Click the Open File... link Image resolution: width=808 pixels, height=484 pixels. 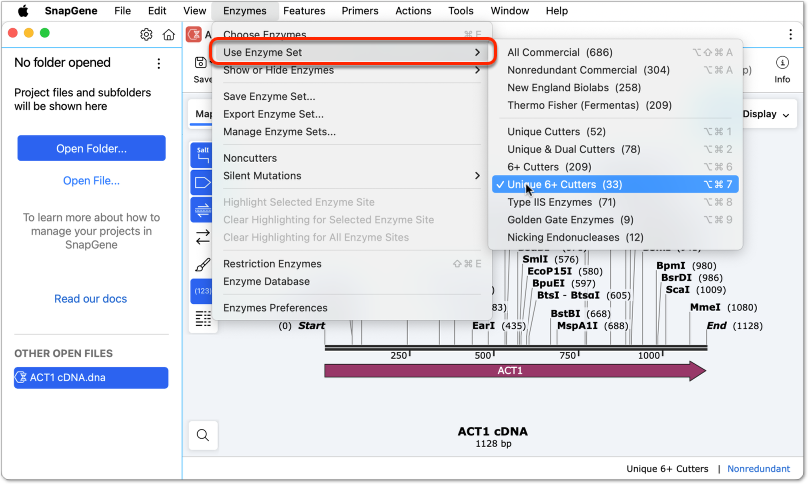91,181
